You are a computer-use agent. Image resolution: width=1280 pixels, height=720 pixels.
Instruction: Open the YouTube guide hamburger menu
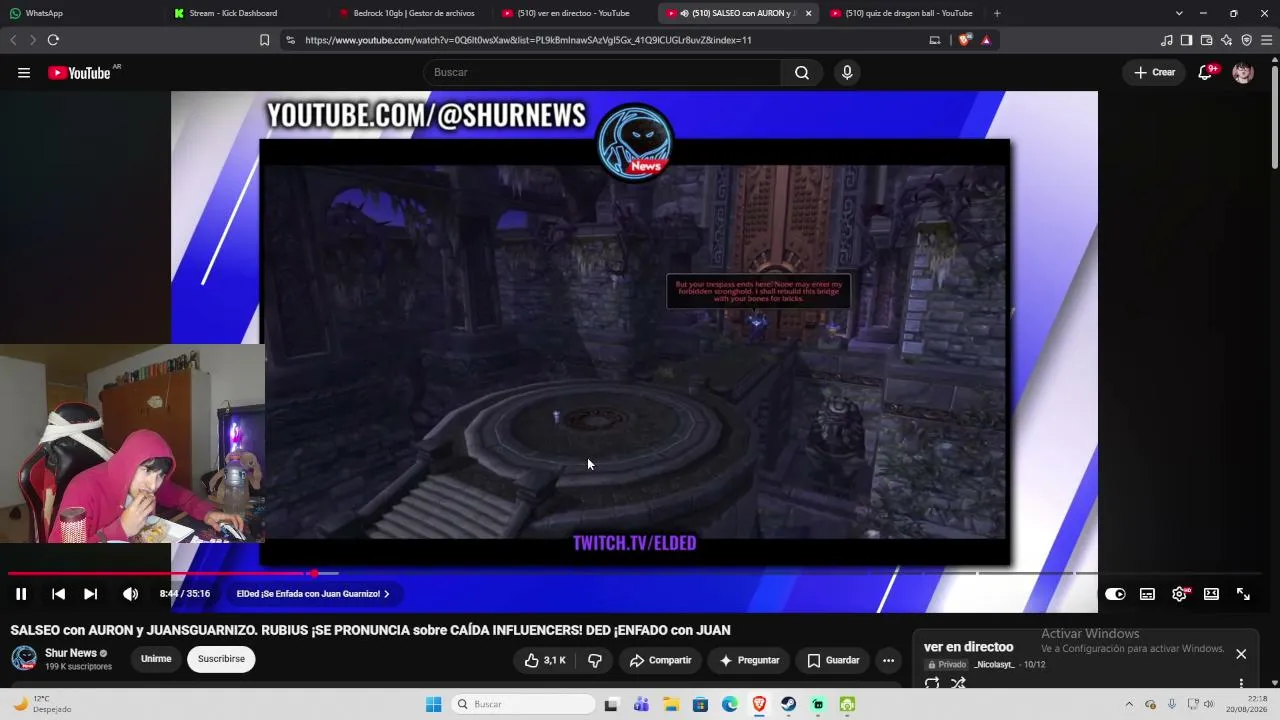click(x=24, y=72)
